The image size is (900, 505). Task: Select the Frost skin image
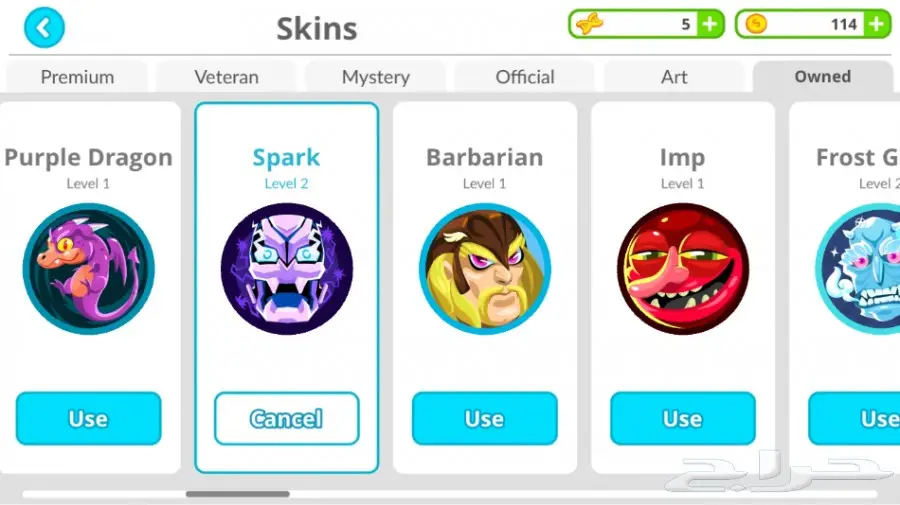coord(858,269)
